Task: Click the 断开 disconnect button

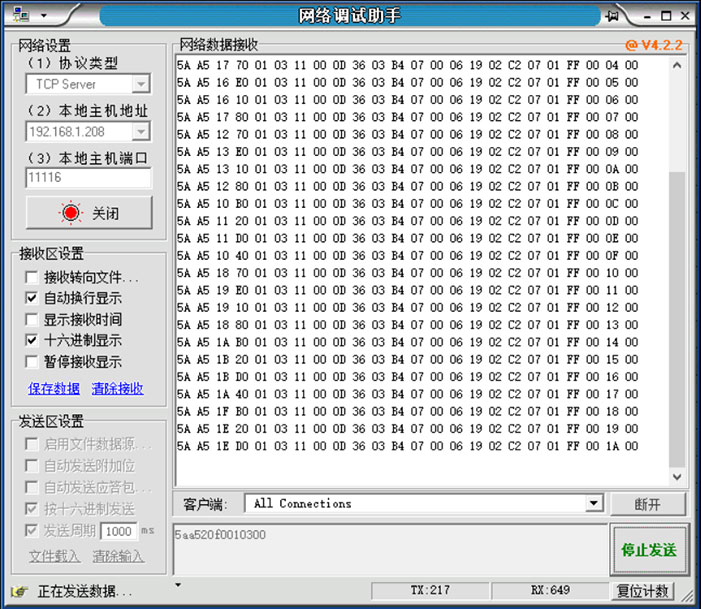Action: [647, 504]
